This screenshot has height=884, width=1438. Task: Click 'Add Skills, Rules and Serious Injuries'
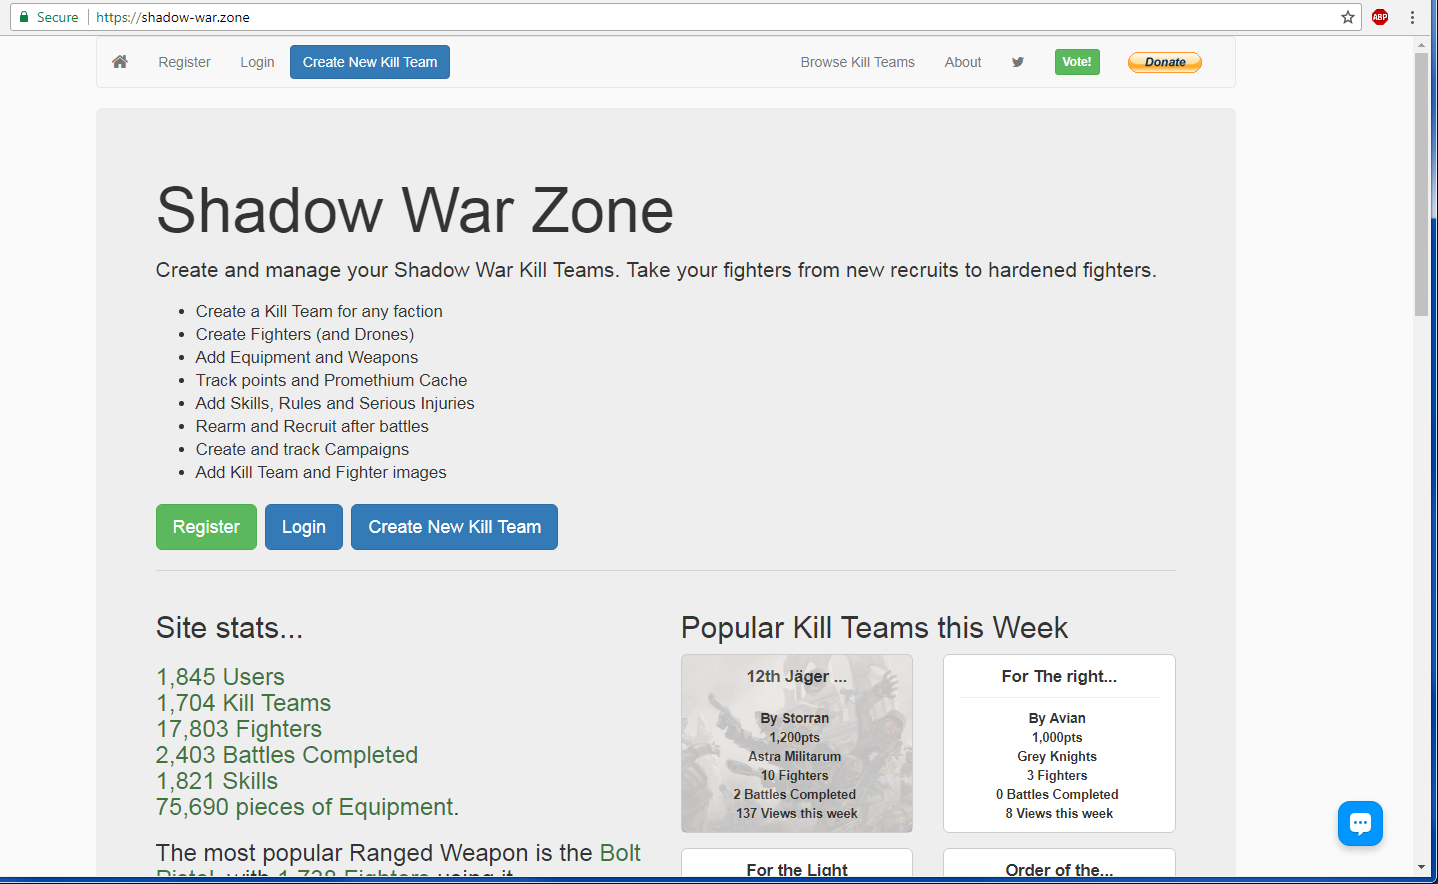(x=335, y=403)
